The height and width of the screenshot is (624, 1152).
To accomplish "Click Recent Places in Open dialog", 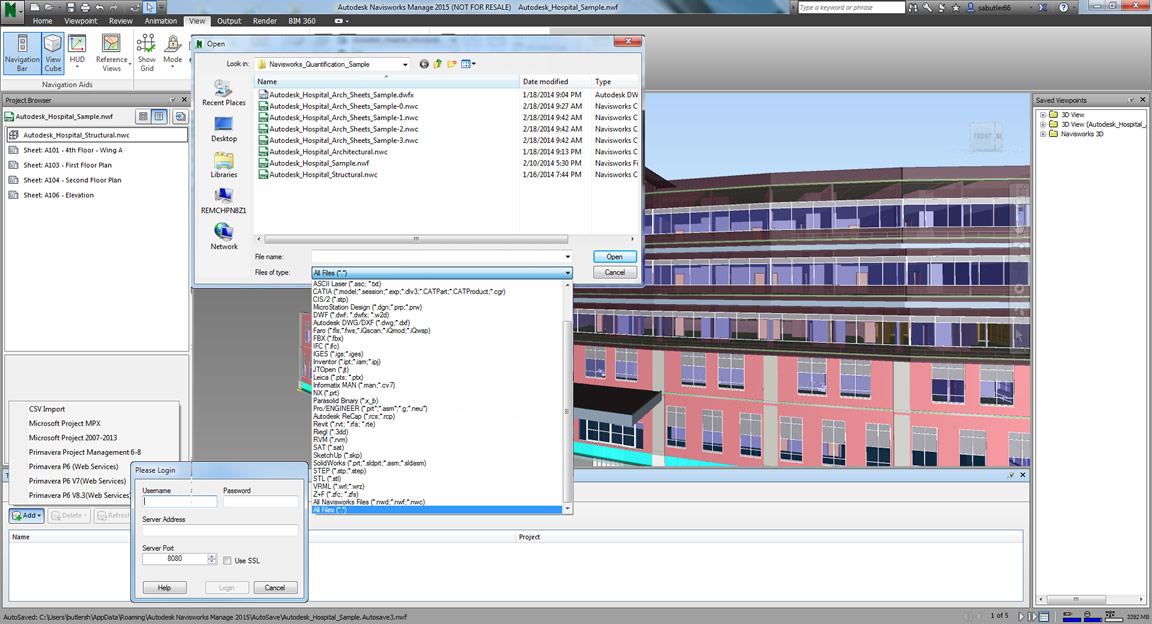I will [x=223, y=93].
